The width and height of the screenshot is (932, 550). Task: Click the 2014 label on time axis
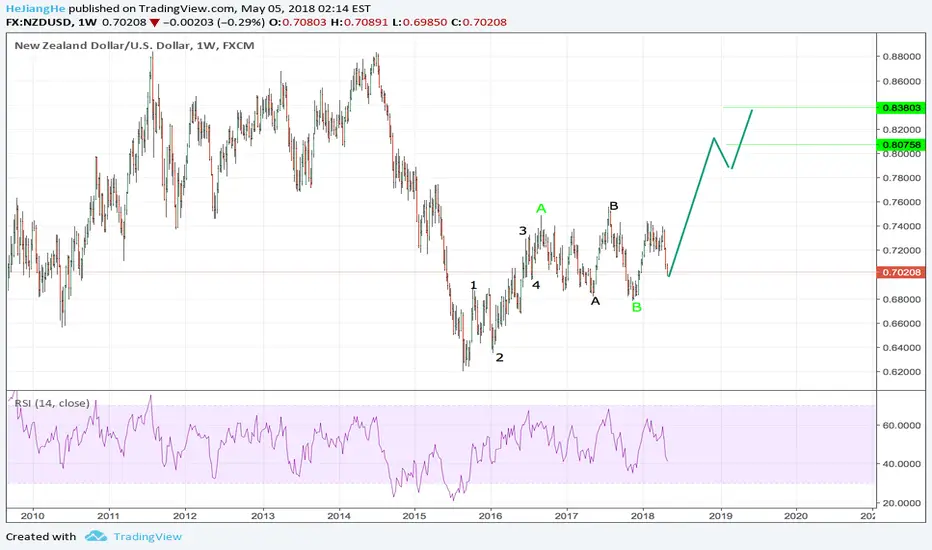point(339,516)
